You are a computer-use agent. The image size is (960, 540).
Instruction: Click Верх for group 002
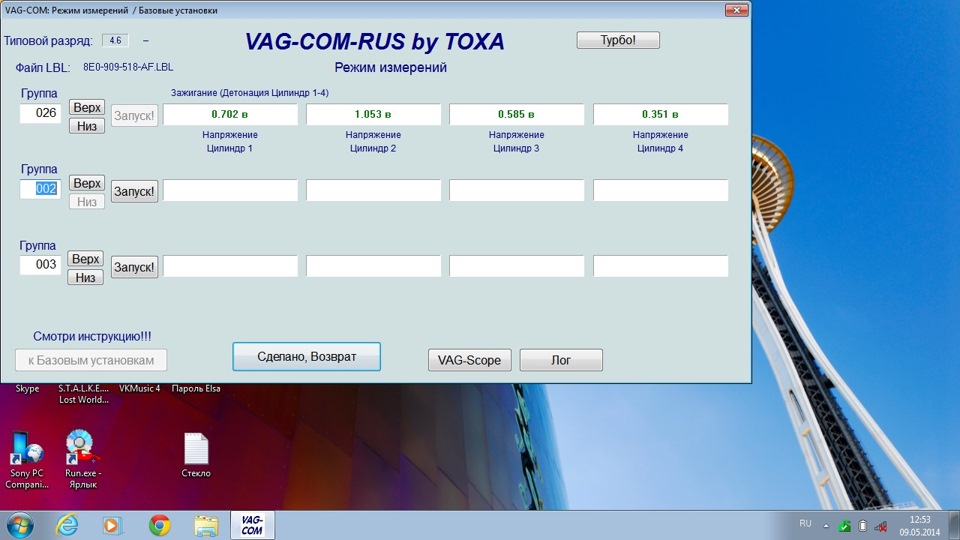tap(86, 183)
